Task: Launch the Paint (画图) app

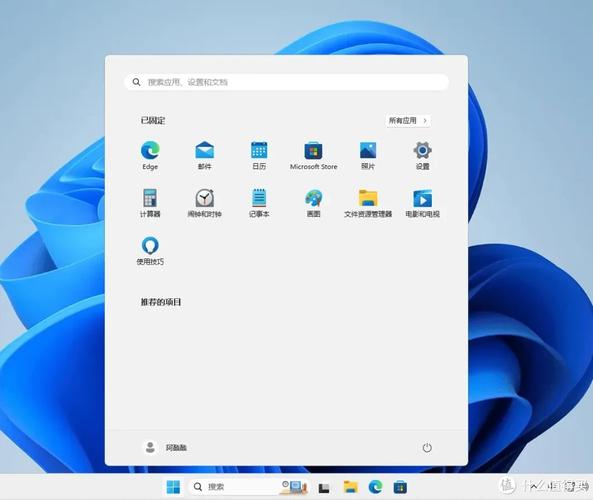Action: (x=314, y=203)
